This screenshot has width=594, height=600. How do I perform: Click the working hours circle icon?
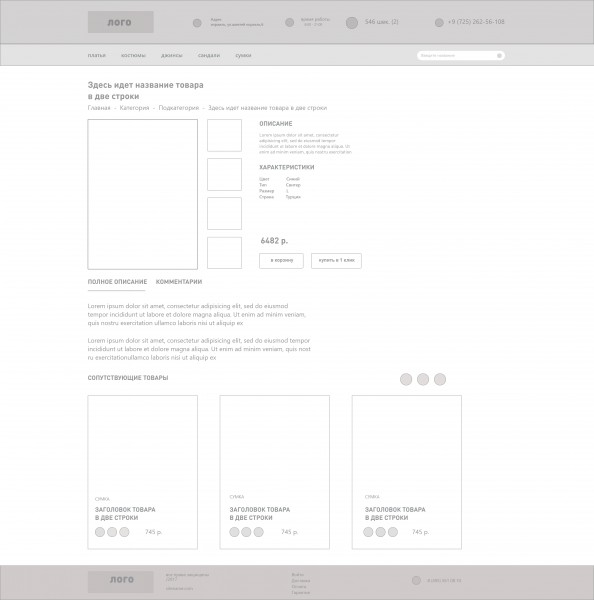coord(290,23)
